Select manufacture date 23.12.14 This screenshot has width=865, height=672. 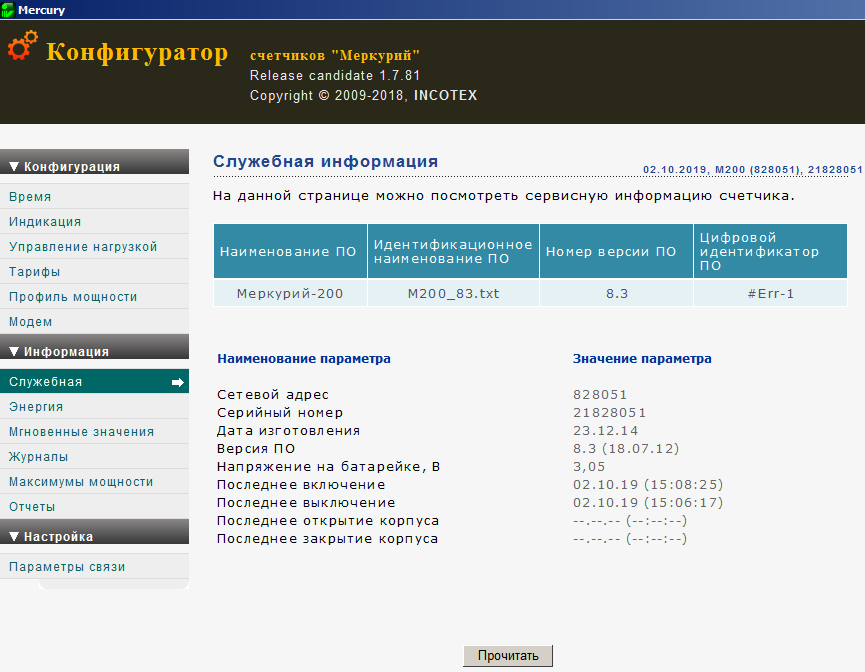tap(605, 431)
